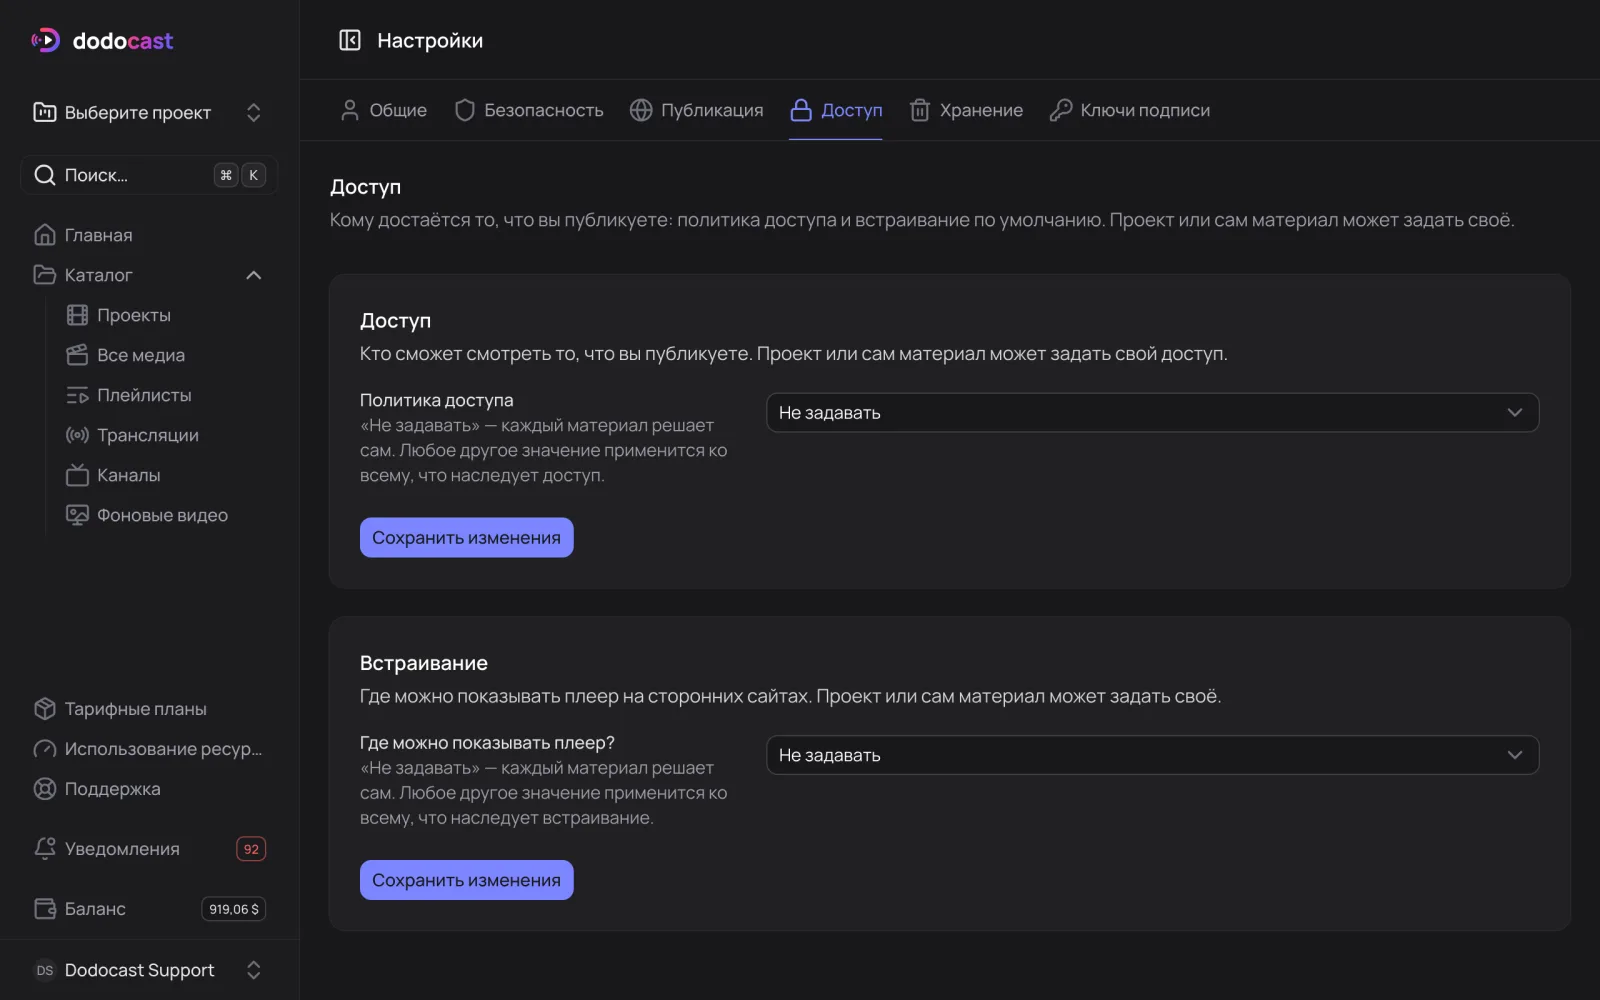
Task: Open Плейлисты in the sidebar
Action: point(144,395)
